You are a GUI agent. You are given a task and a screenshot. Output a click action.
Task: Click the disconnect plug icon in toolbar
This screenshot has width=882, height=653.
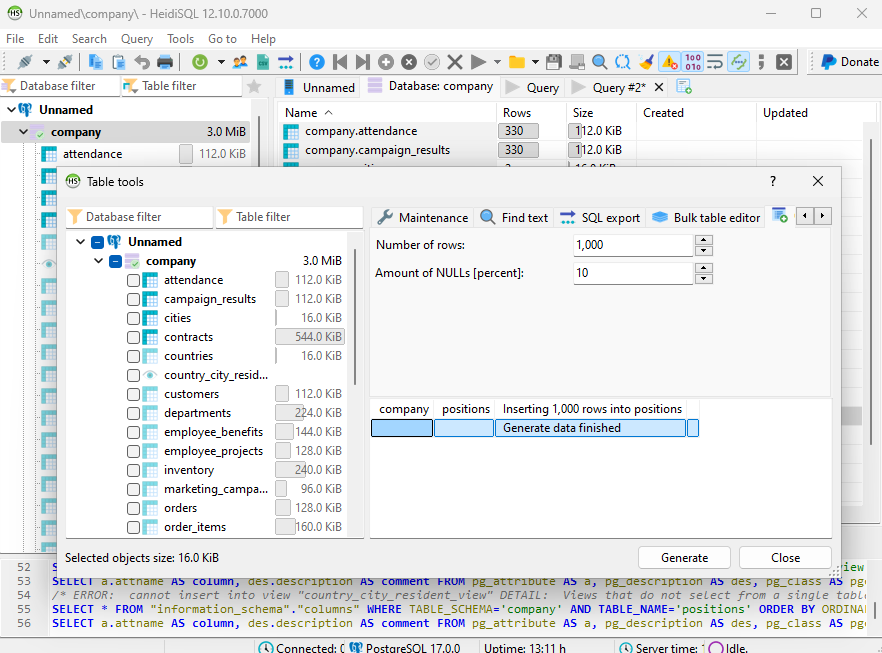65,62
